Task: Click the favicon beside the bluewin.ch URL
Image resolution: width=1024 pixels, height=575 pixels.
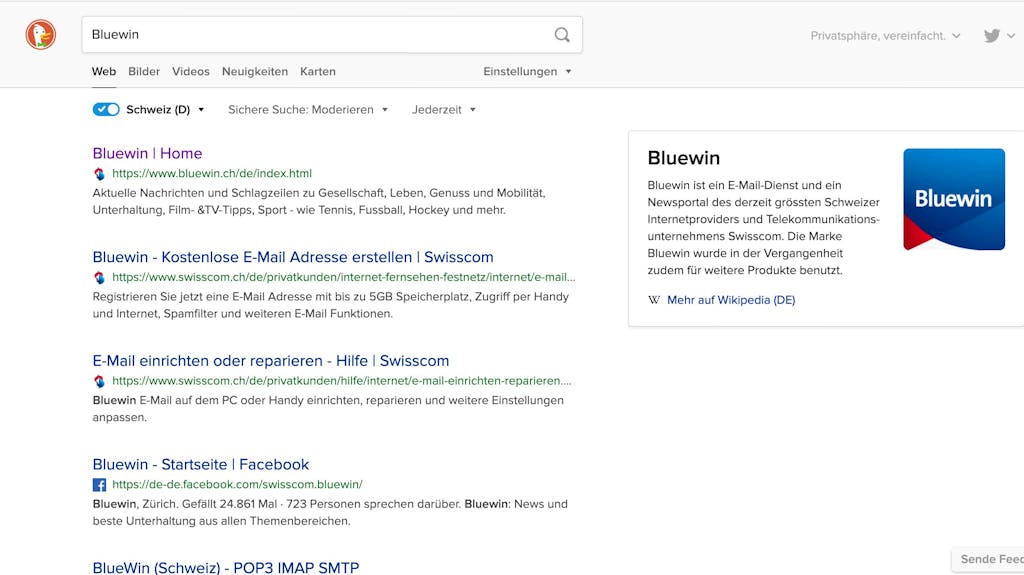Action: tap(99, 174)
